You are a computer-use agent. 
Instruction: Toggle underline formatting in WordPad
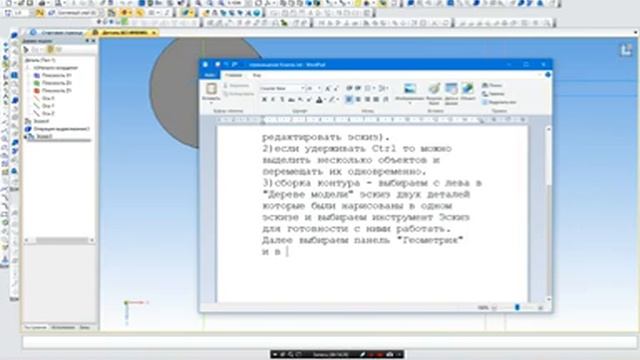282,99
